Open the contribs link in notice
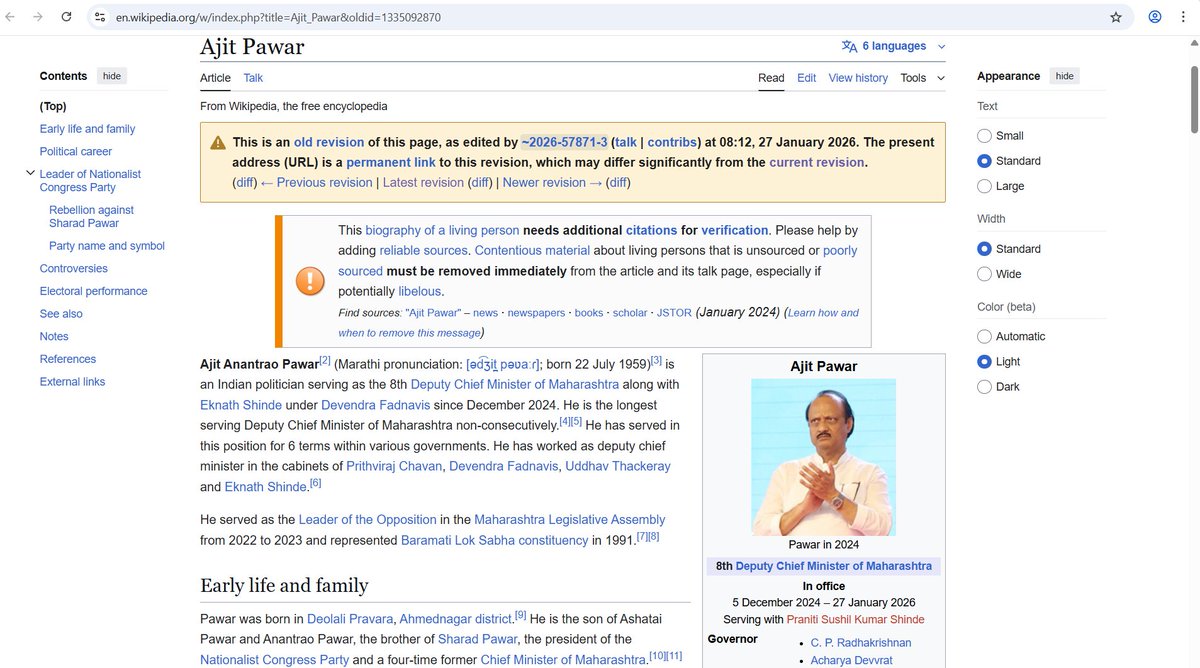This screenshot has height=668, width=1200. pyautogui.click(x=672, y=143)
